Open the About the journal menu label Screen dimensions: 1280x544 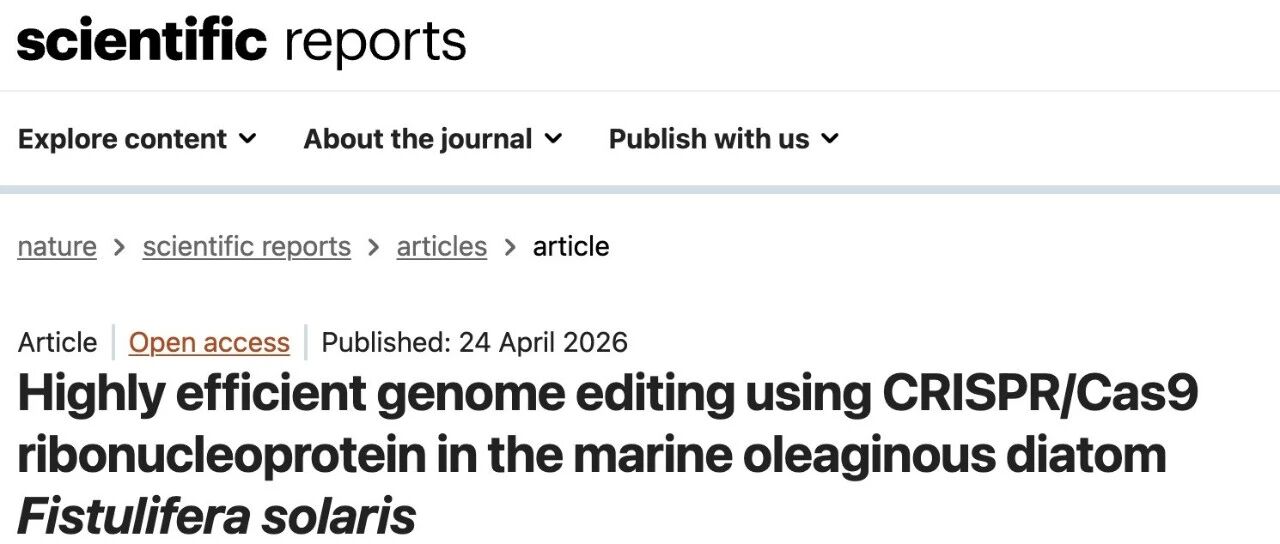(x=418, y=139)
